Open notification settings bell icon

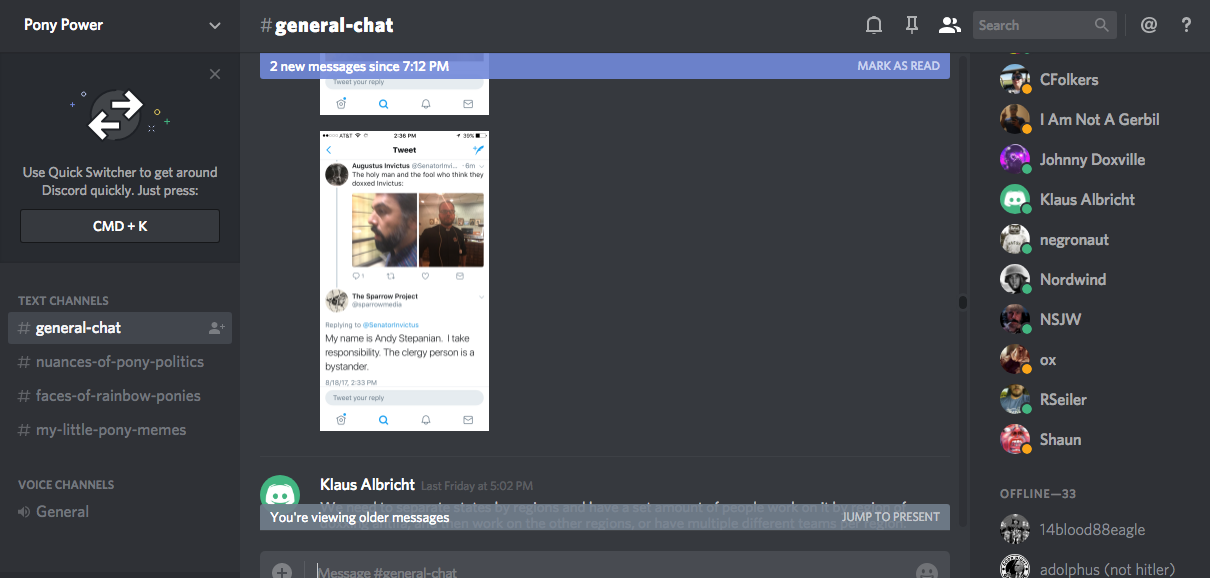pyautogui.click(x=874, y=25)
